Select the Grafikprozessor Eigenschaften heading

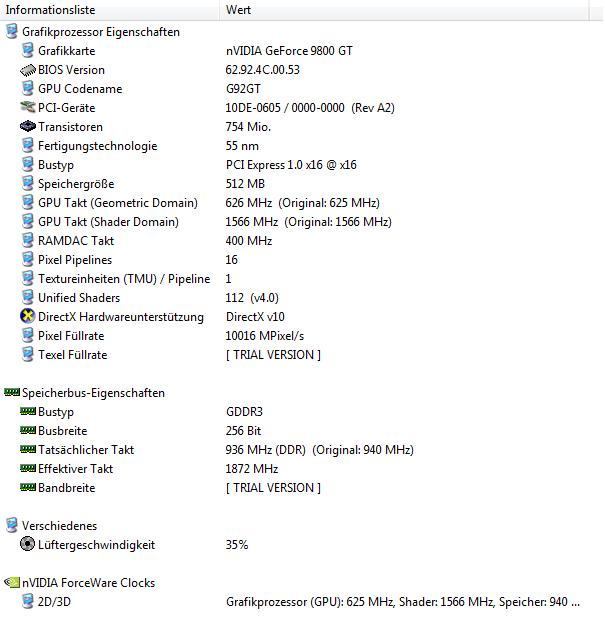click(101, 32)
